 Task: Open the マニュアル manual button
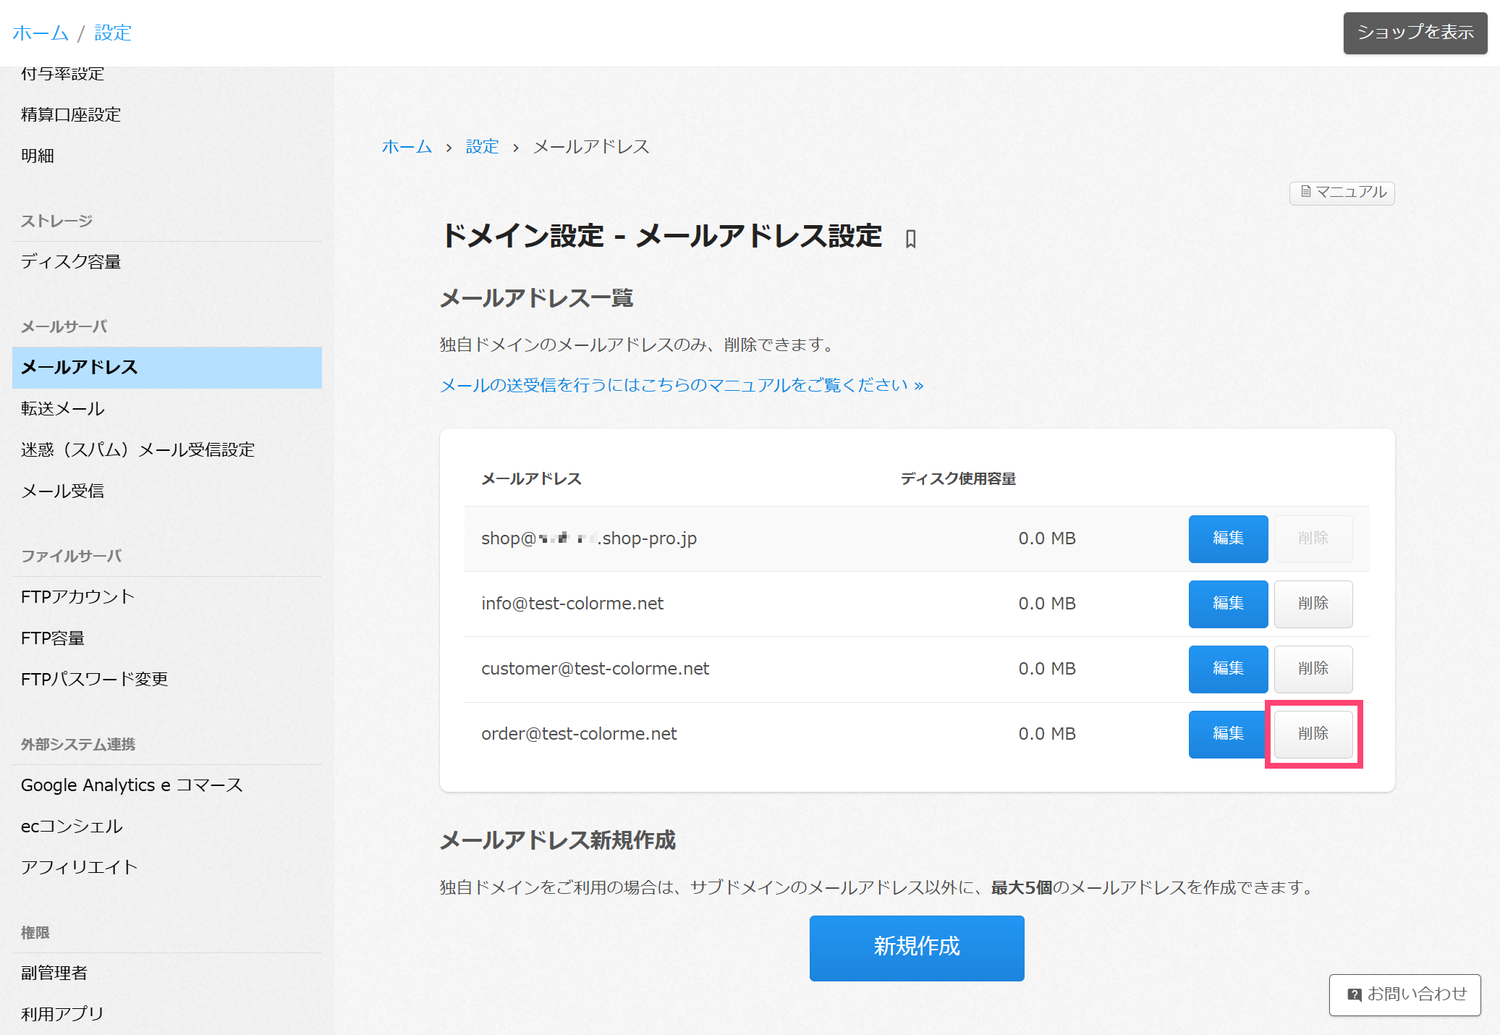pos(1342,192)
